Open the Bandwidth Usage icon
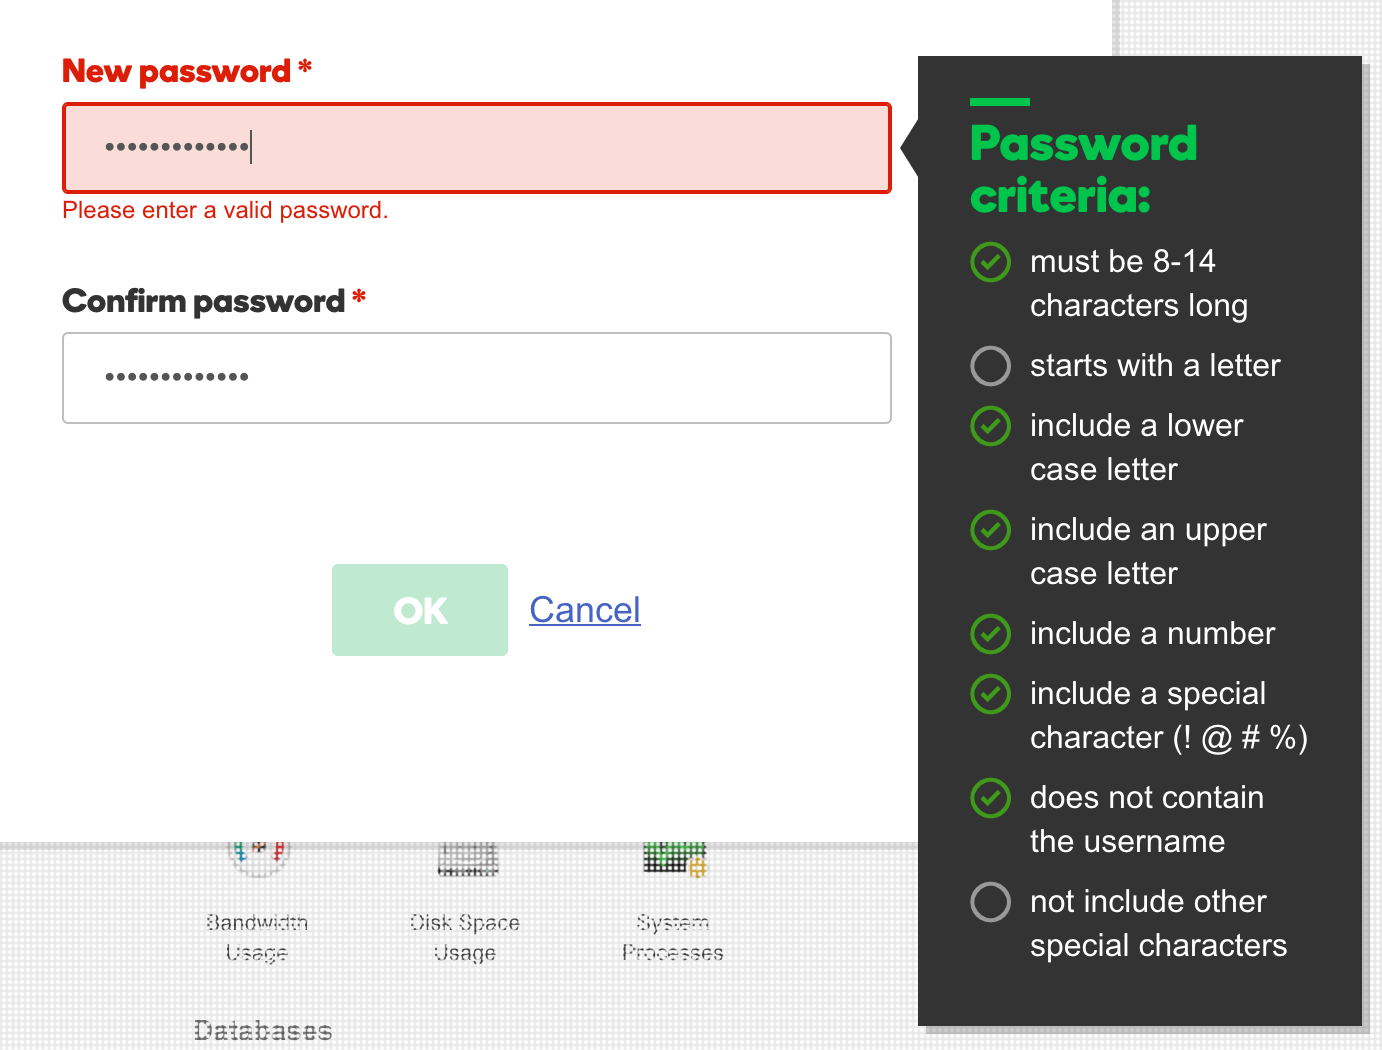This screenshot has width=1382, height=1050. [258, 860]
